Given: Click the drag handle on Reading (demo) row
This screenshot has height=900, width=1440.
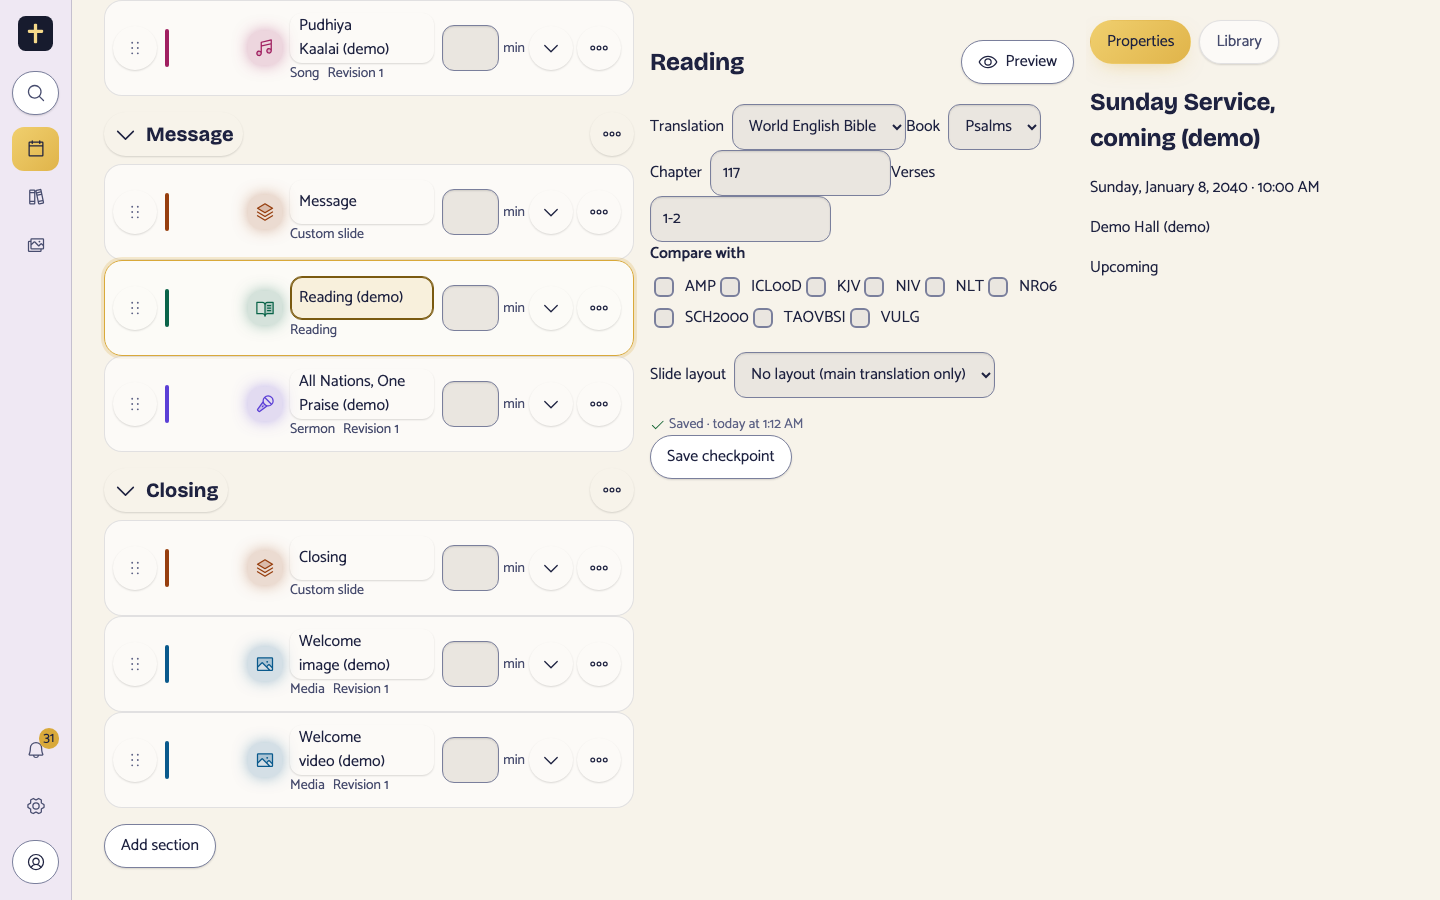Looking at the screenshot, I should click(x=135, y=308).
